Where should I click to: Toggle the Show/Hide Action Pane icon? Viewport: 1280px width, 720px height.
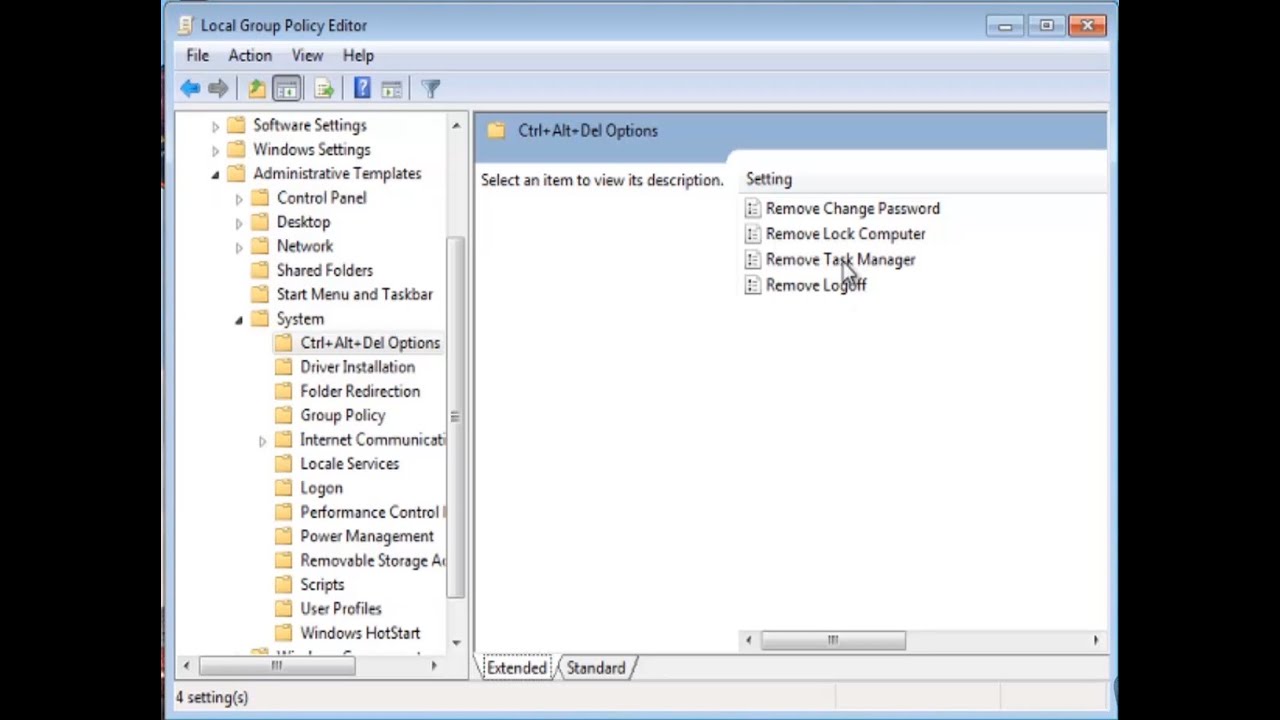392,89
